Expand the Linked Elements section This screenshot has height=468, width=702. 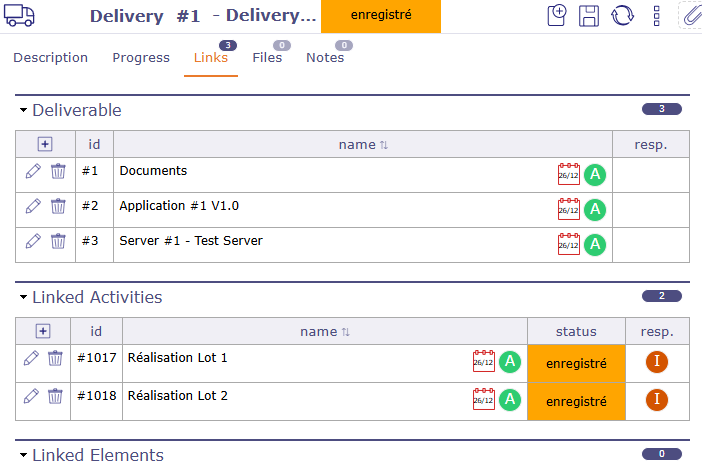point(23,455)
